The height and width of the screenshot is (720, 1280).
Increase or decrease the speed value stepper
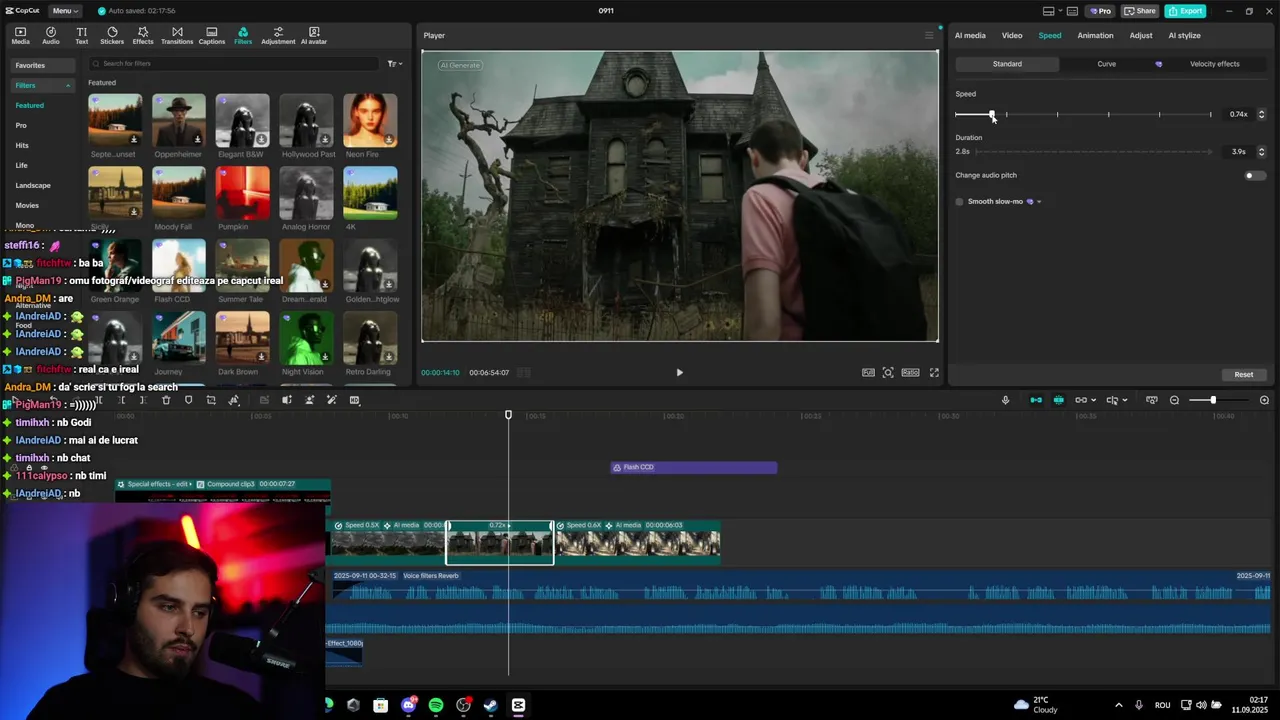point(1261,115)
